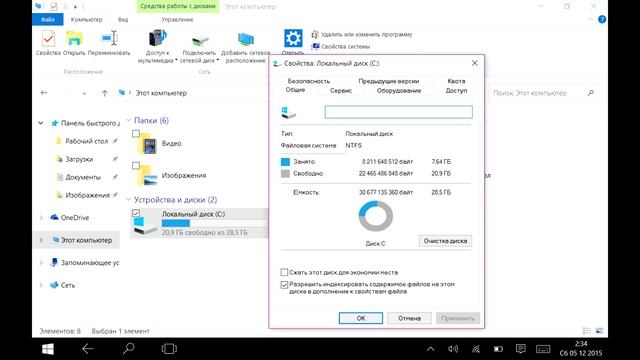The image size is (640, 360).
Task: Switch to Управление ribbon tab
Action: [x=177, y=20]
